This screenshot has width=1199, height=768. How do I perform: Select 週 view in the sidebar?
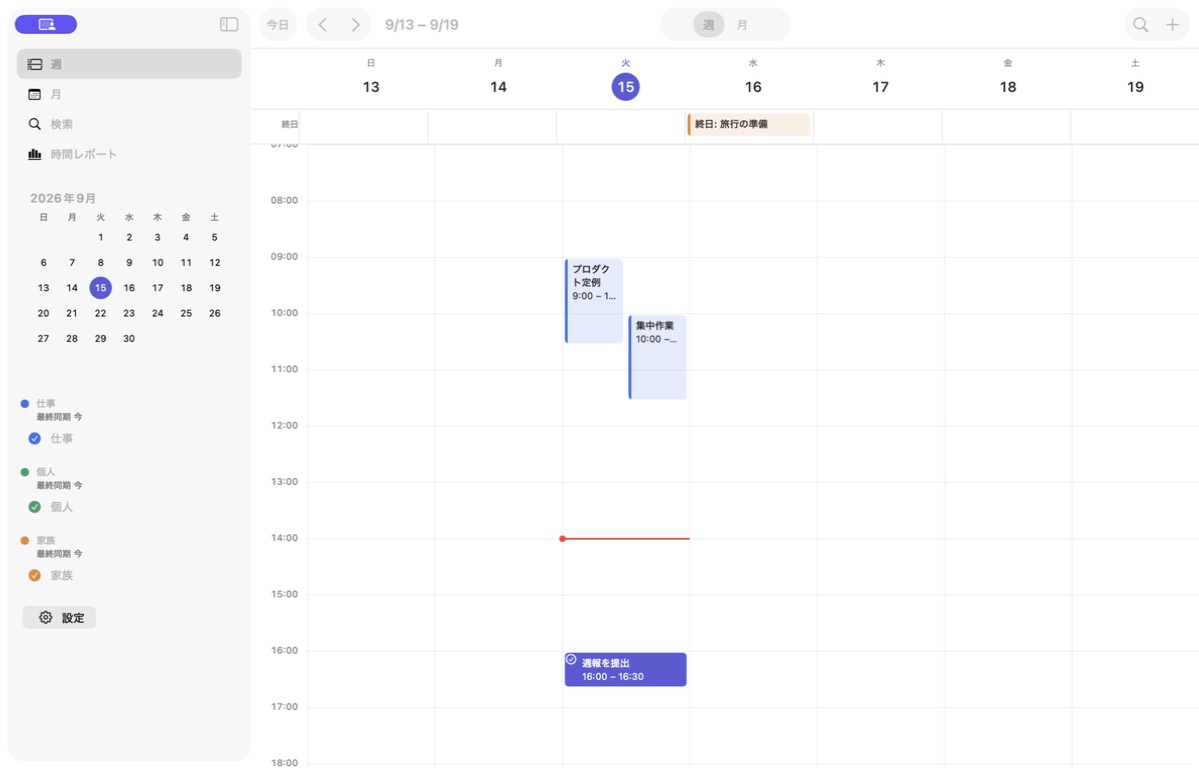tap(129, 64)
